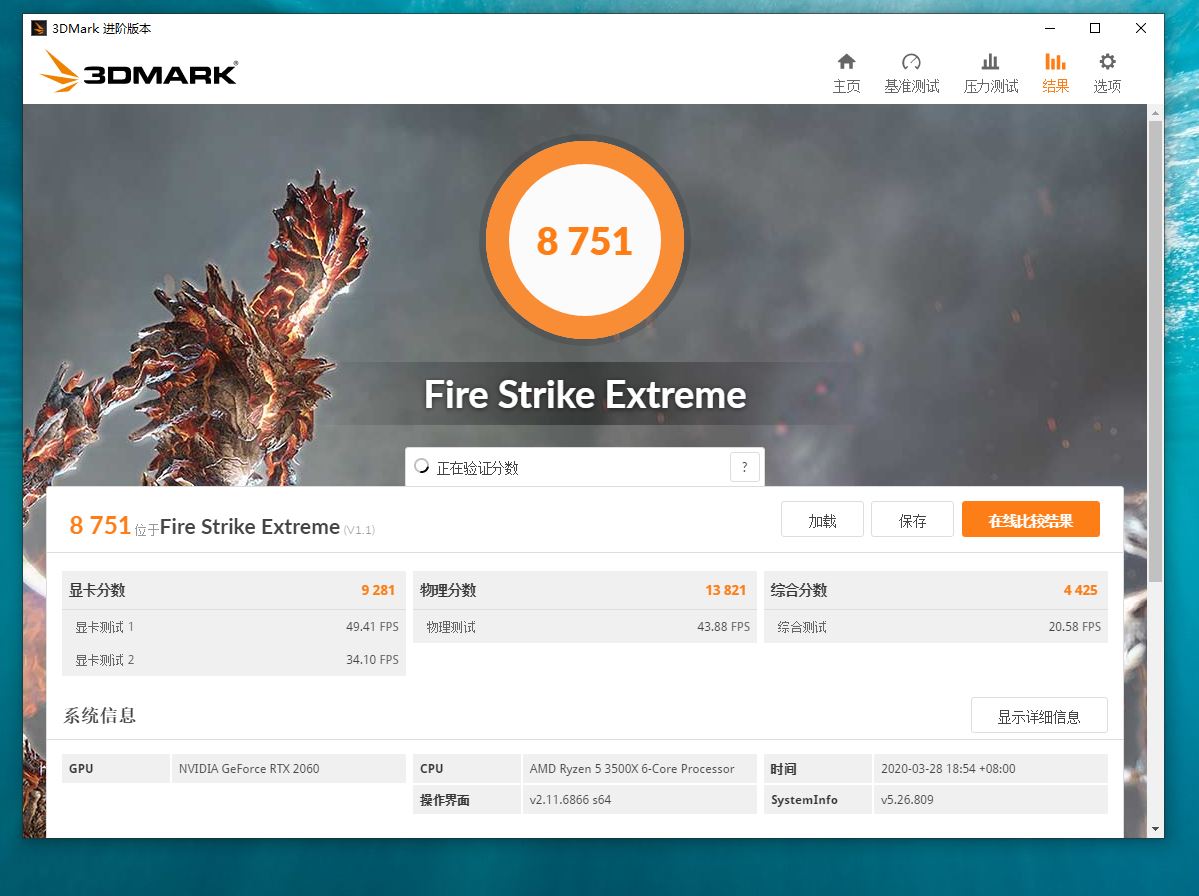Maximize the 3DMark window

pyautogui.click(x=1095, y=28)
